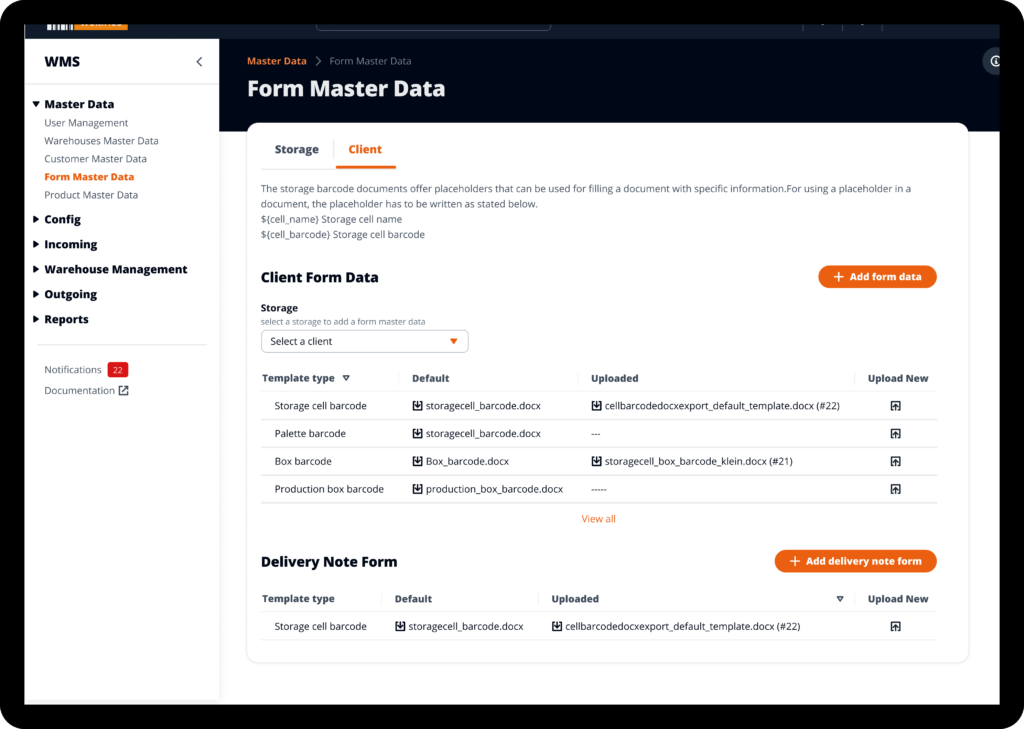Click upload icon for Storage cell barcode row
Viewport: 1024px width, 729px height.
pyautogui.click(x=895, y=406)
